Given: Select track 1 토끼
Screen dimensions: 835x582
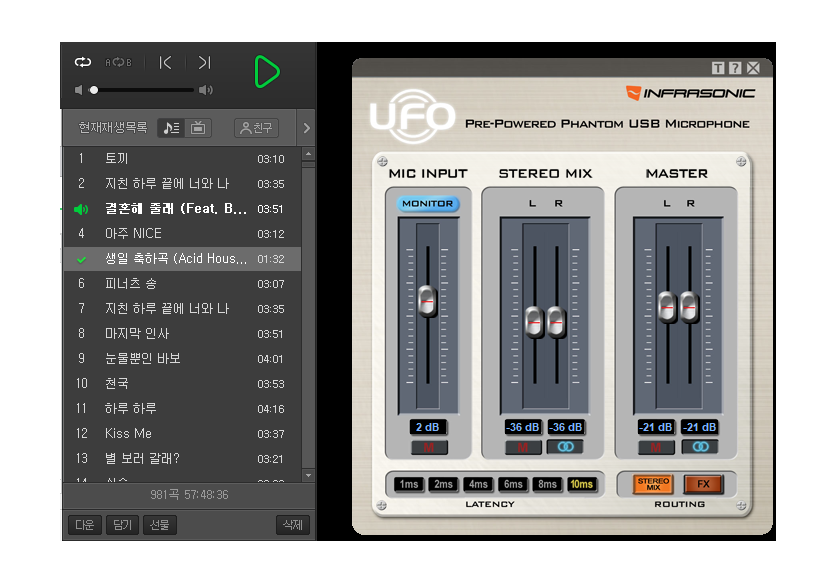Looking at the screenshot, I should coord(182,159).
